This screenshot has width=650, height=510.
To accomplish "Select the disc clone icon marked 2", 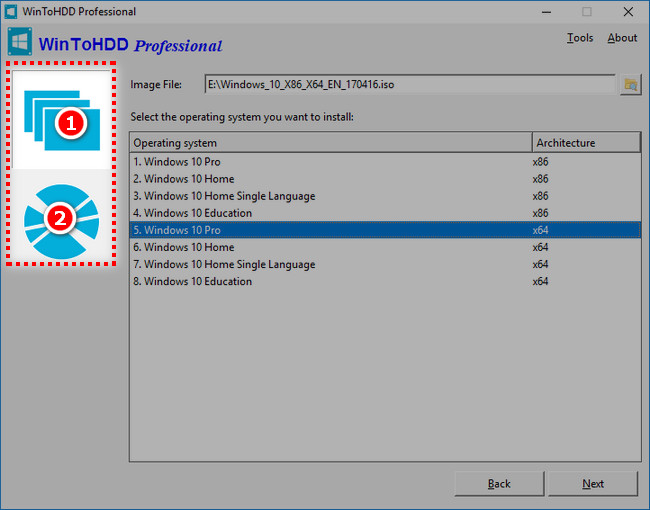I will 62,221.
